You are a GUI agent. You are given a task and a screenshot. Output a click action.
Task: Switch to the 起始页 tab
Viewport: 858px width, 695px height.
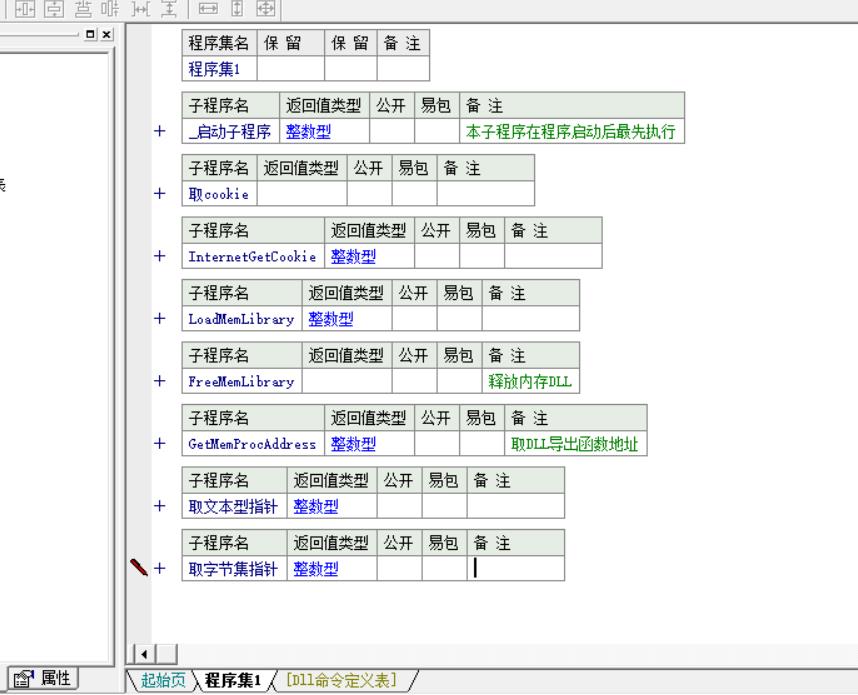(163, 680)
